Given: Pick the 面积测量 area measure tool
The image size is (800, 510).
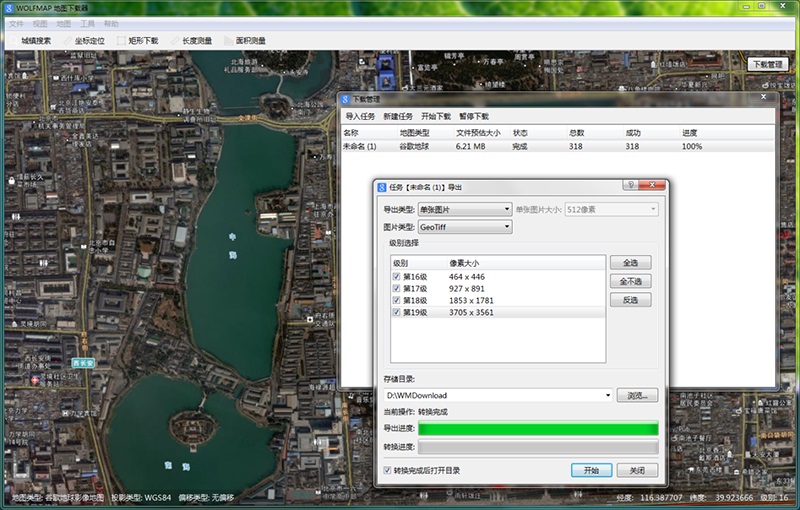Looking at the screenshot, I should click(x=246, y=41).
